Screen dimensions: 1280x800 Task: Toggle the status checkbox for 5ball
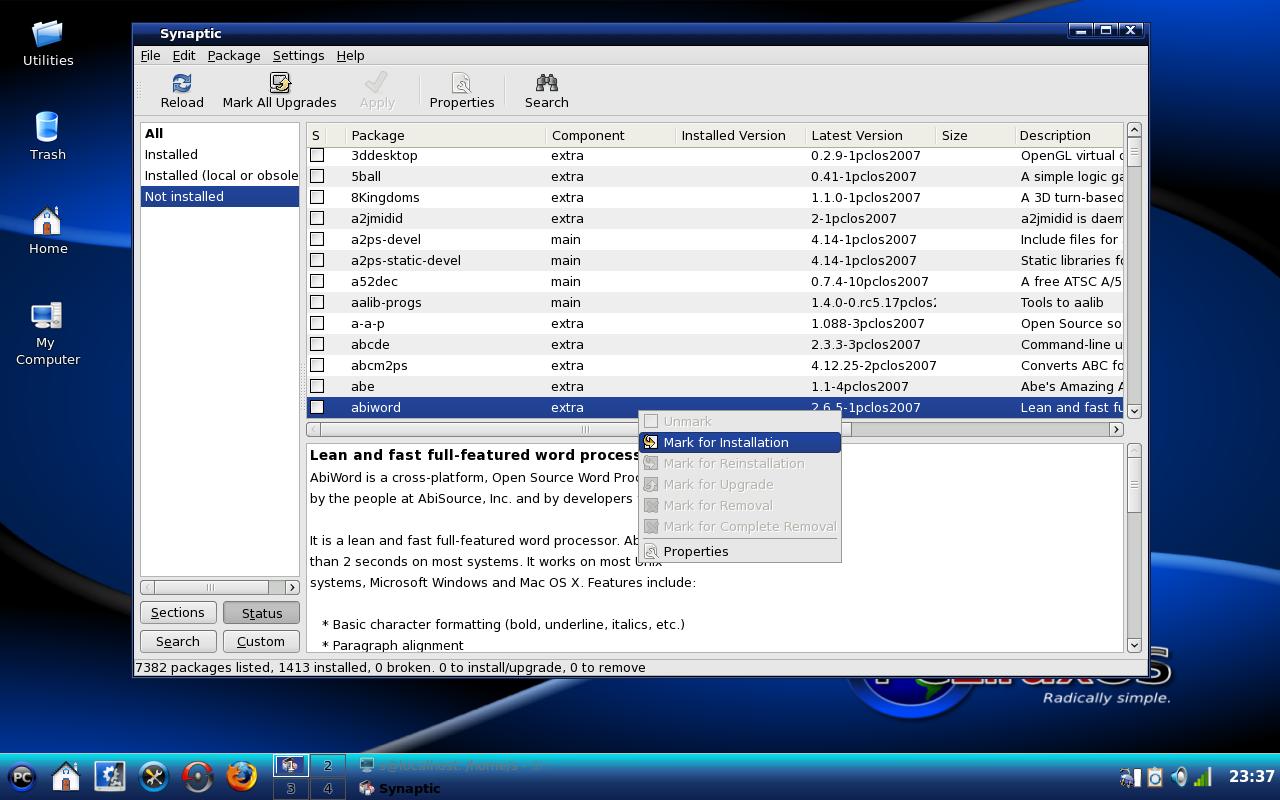point(317,176)
